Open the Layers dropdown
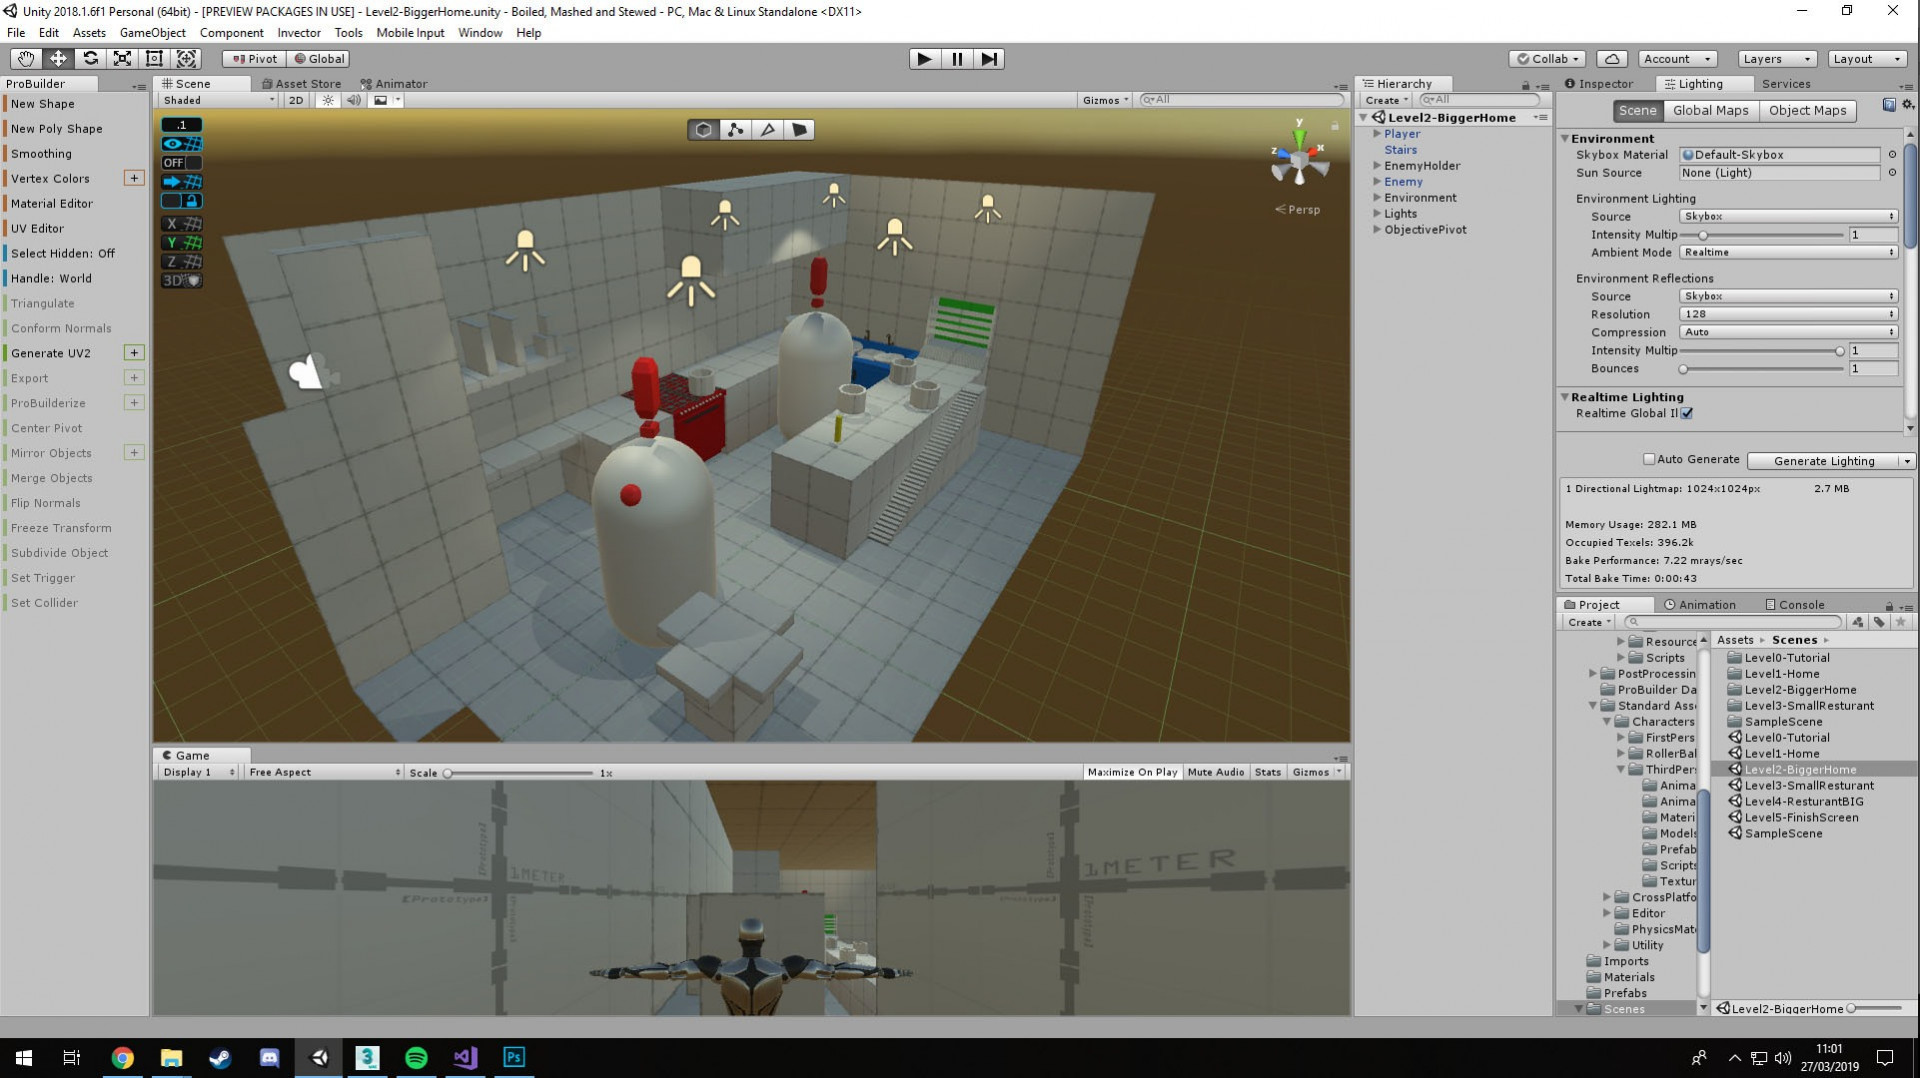This screenshot has width=1920, height=1078. [x=1777, y=59]
